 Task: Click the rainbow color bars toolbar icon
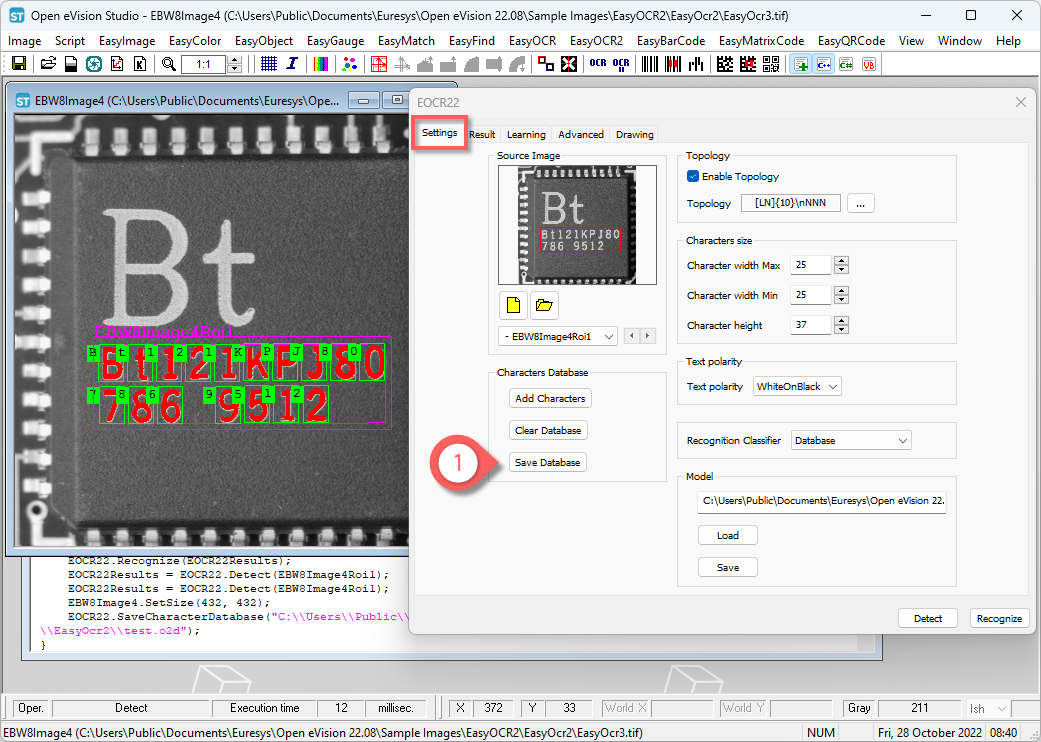(321, 64)
